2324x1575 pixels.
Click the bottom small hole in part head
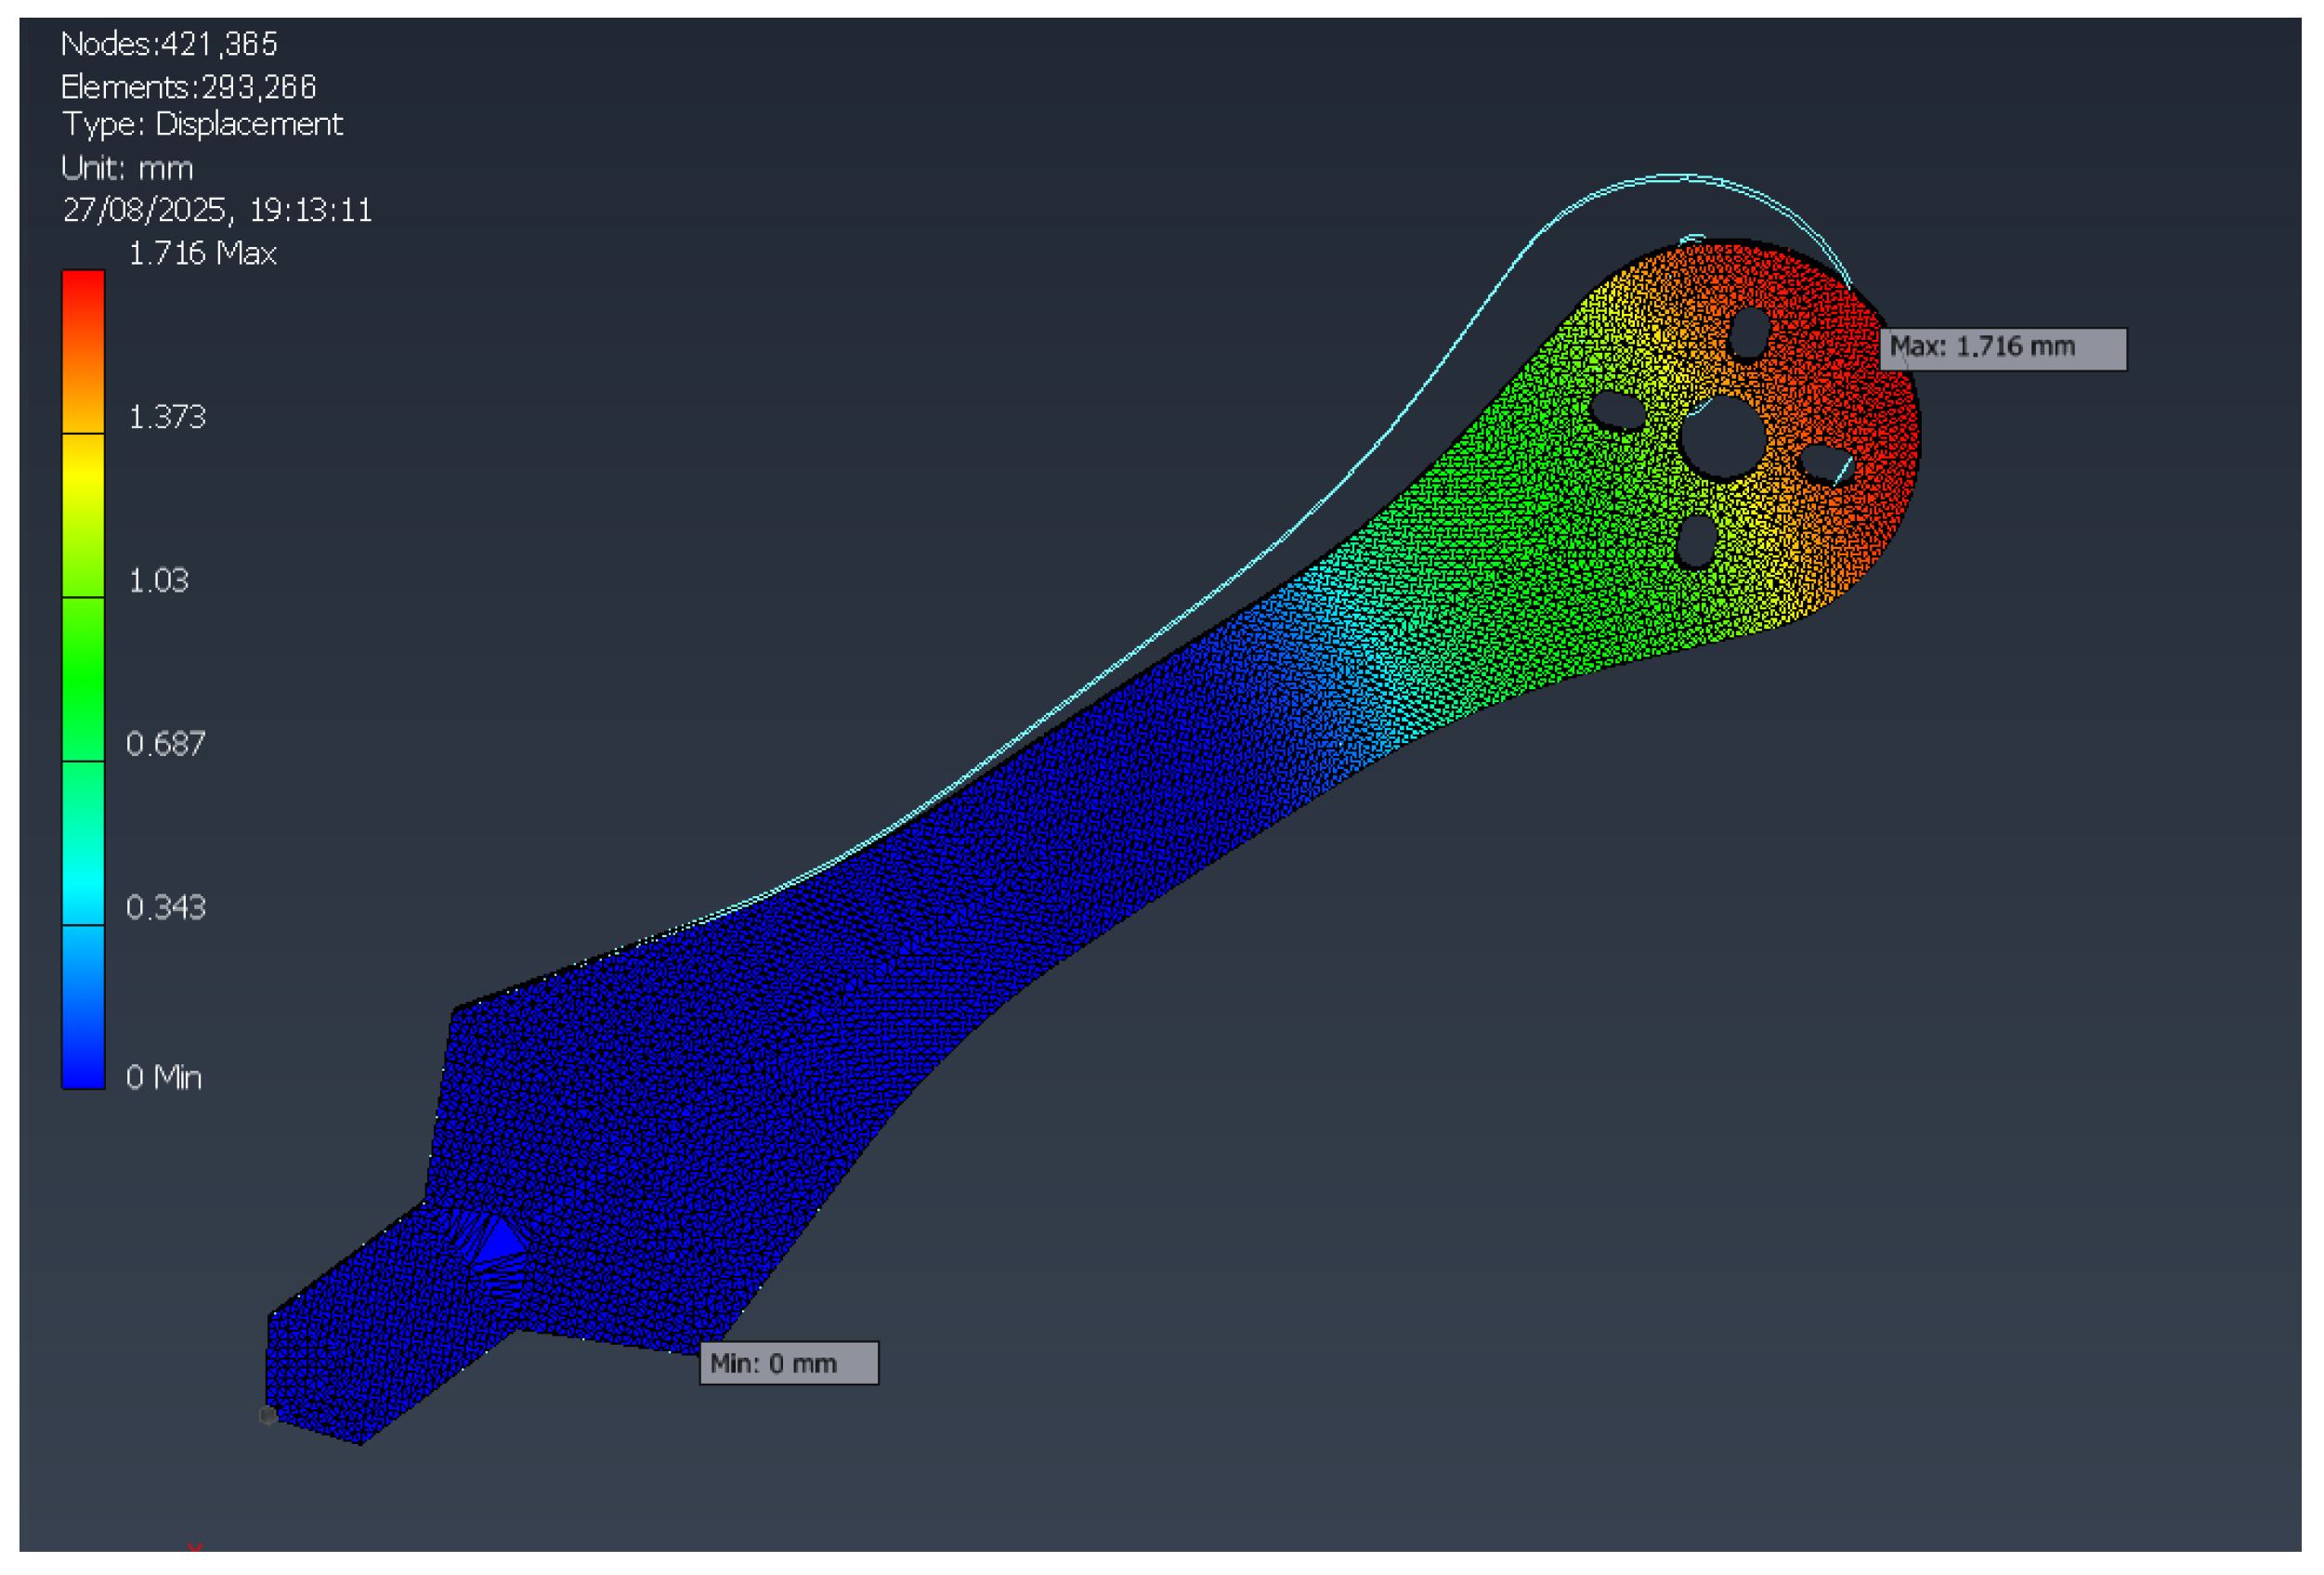pyautogui.click(x=1697, y=541)
